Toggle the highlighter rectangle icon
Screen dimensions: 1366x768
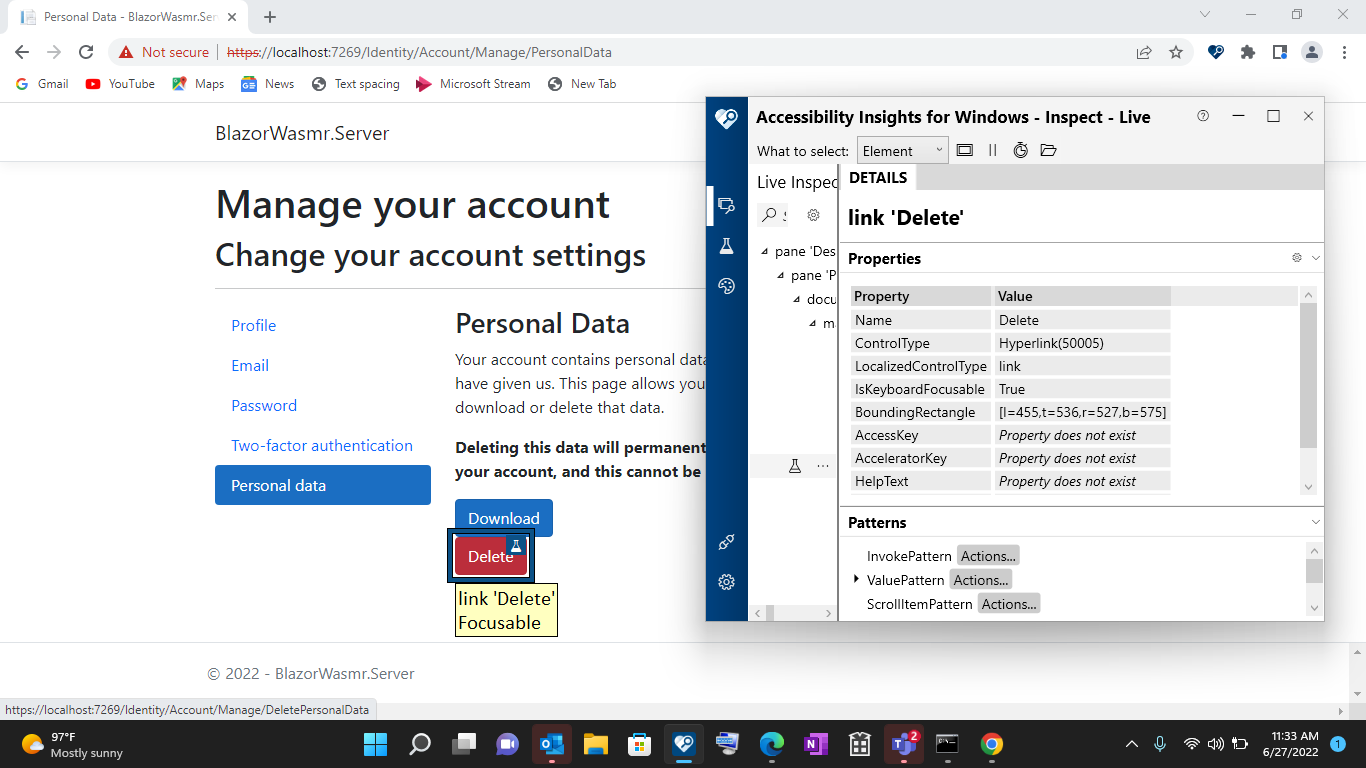point(964,150)
